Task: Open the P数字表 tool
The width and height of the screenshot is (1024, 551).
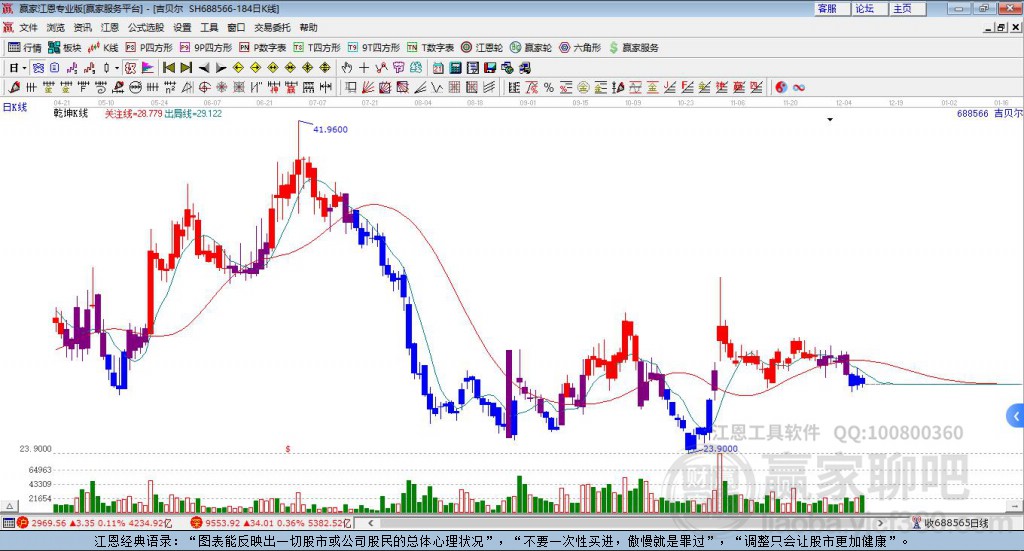Action: click(263, 48)
